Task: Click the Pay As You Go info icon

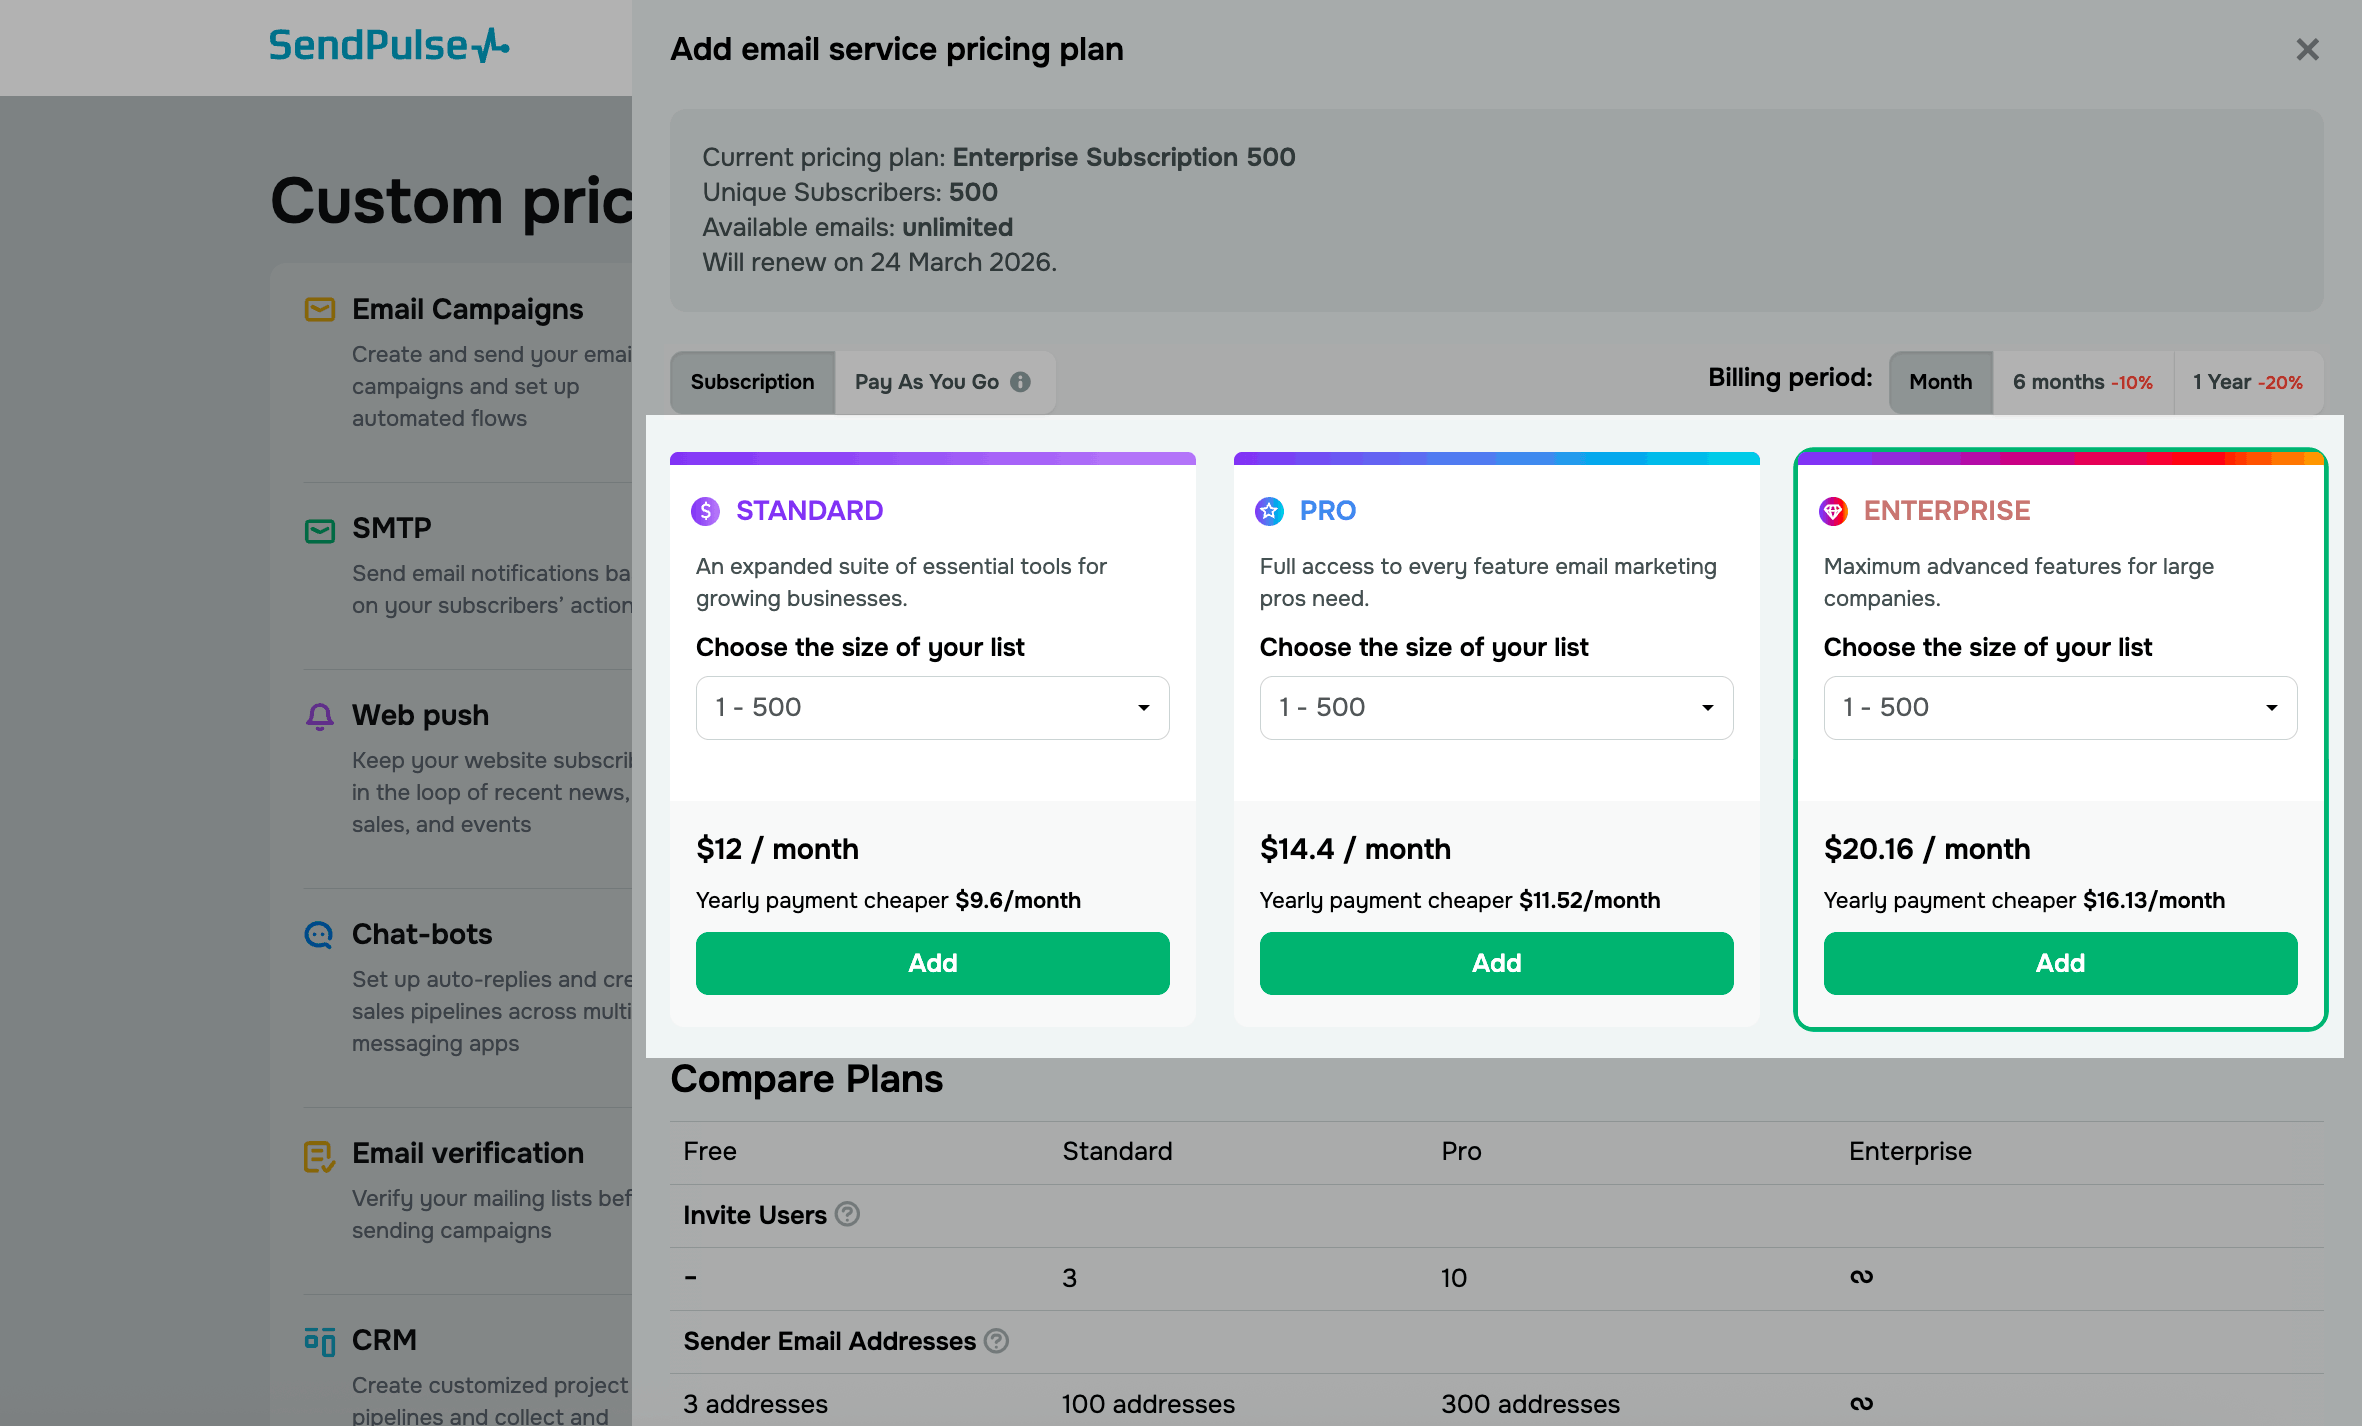Action: coord(1020,382)
